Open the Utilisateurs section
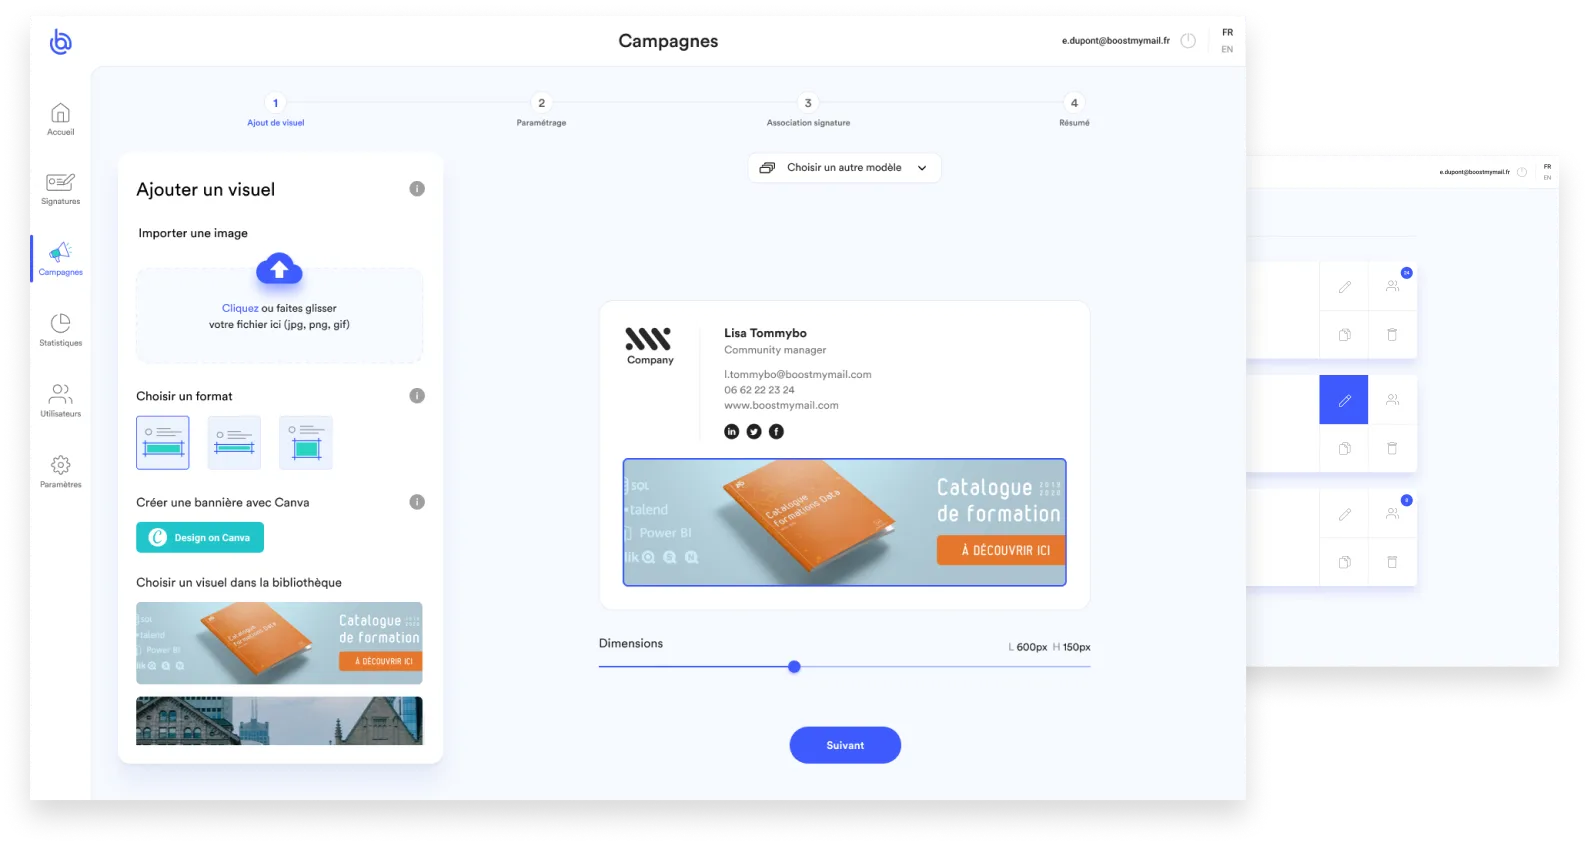This screenshot has height=846, width=1589. 61,400
